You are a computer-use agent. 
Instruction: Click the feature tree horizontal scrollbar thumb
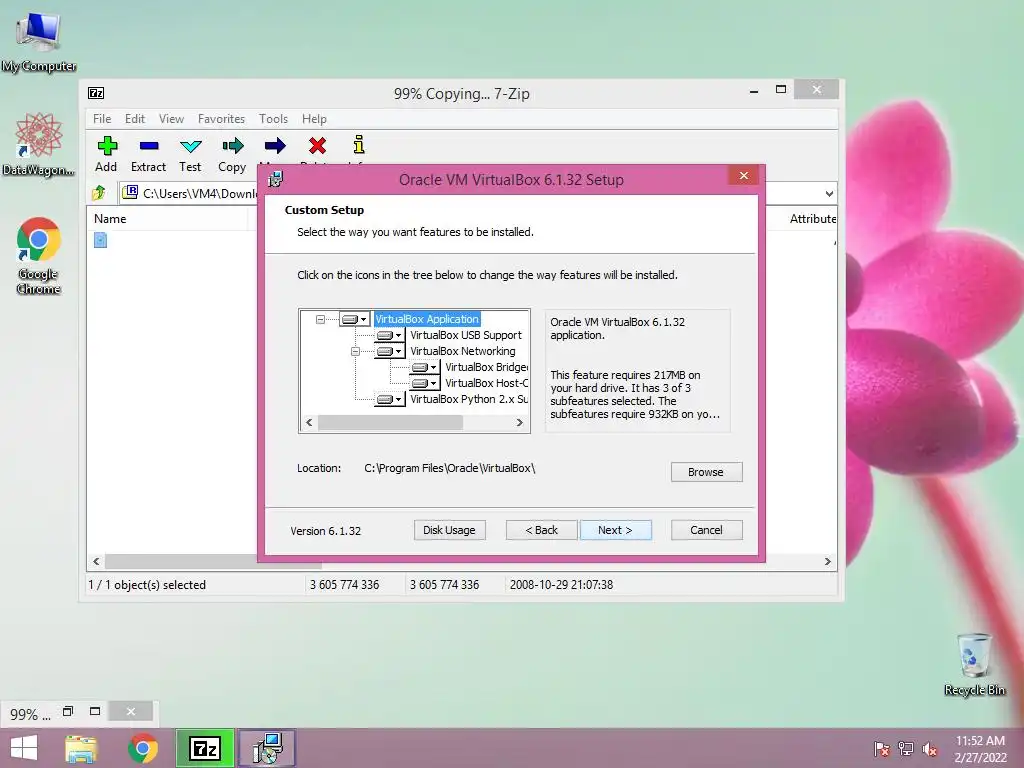click(391, 423)
